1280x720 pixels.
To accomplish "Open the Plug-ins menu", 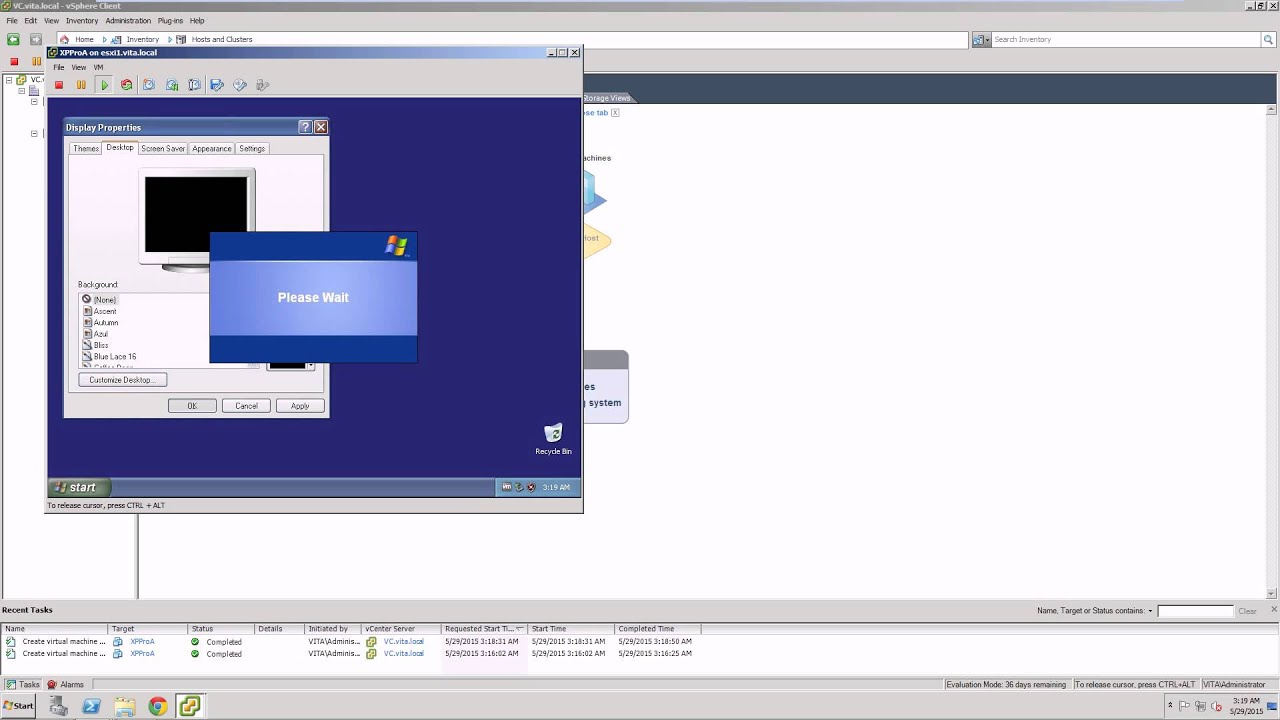I will [x=170, y=20].
